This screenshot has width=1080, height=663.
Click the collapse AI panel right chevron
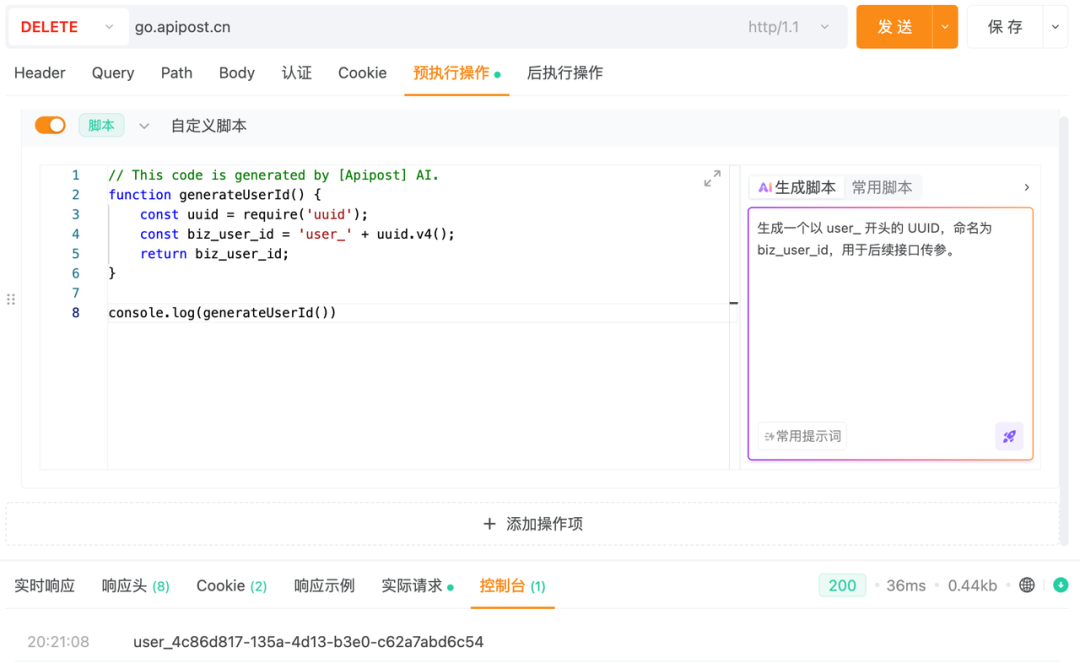1026,187
